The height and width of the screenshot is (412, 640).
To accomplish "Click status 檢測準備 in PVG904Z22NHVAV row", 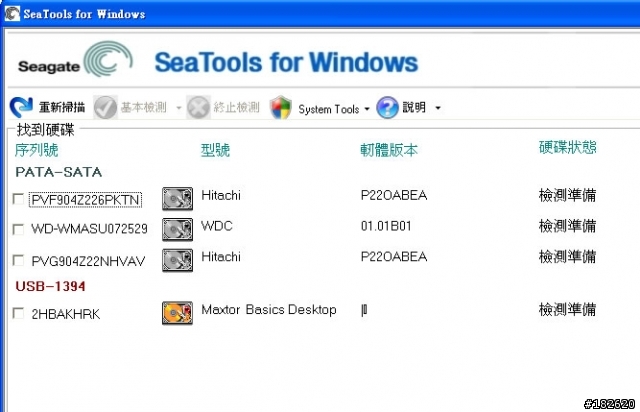I will click(x=567, y=256).
